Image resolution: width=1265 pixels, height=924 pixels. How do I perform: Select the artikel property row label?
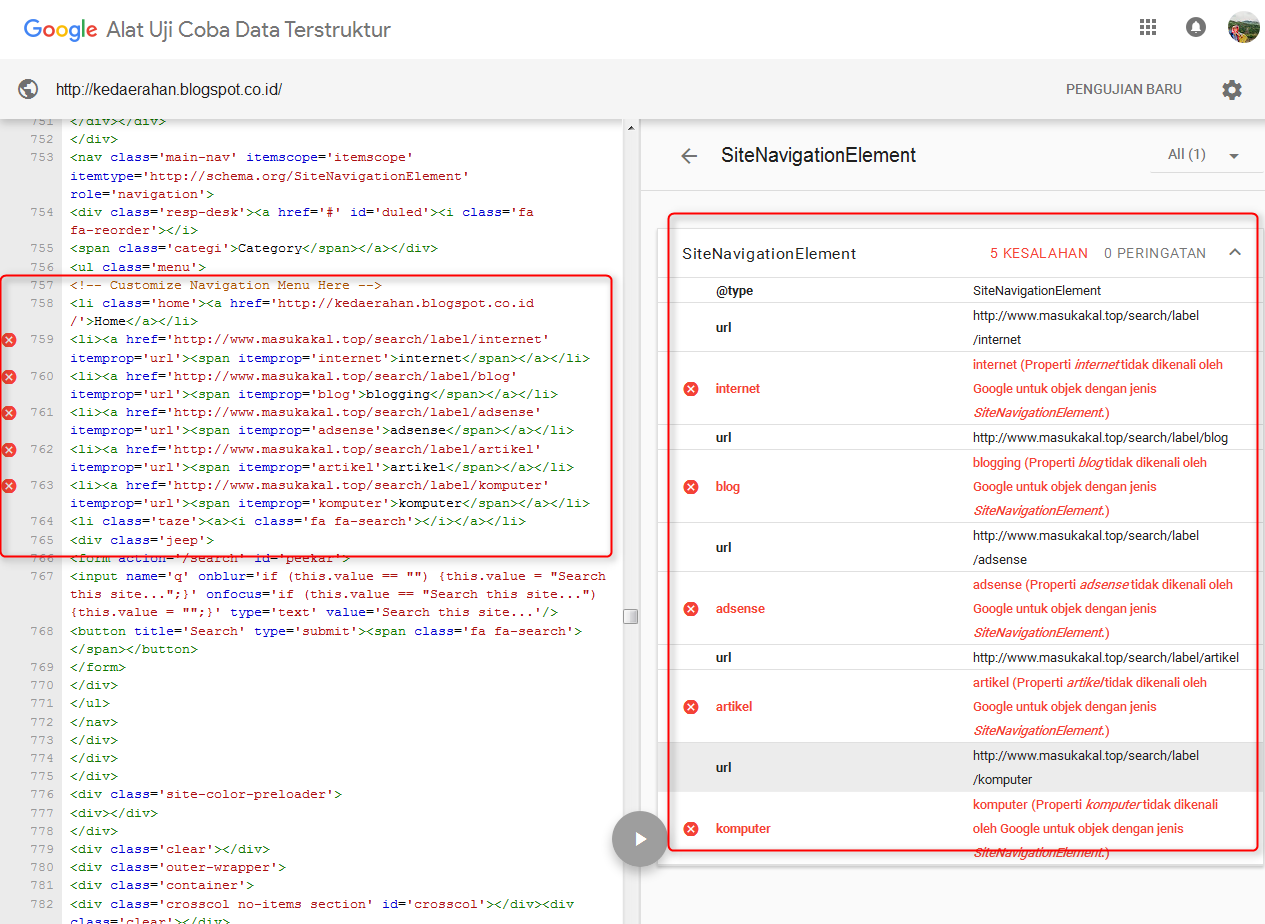(734, 707)
